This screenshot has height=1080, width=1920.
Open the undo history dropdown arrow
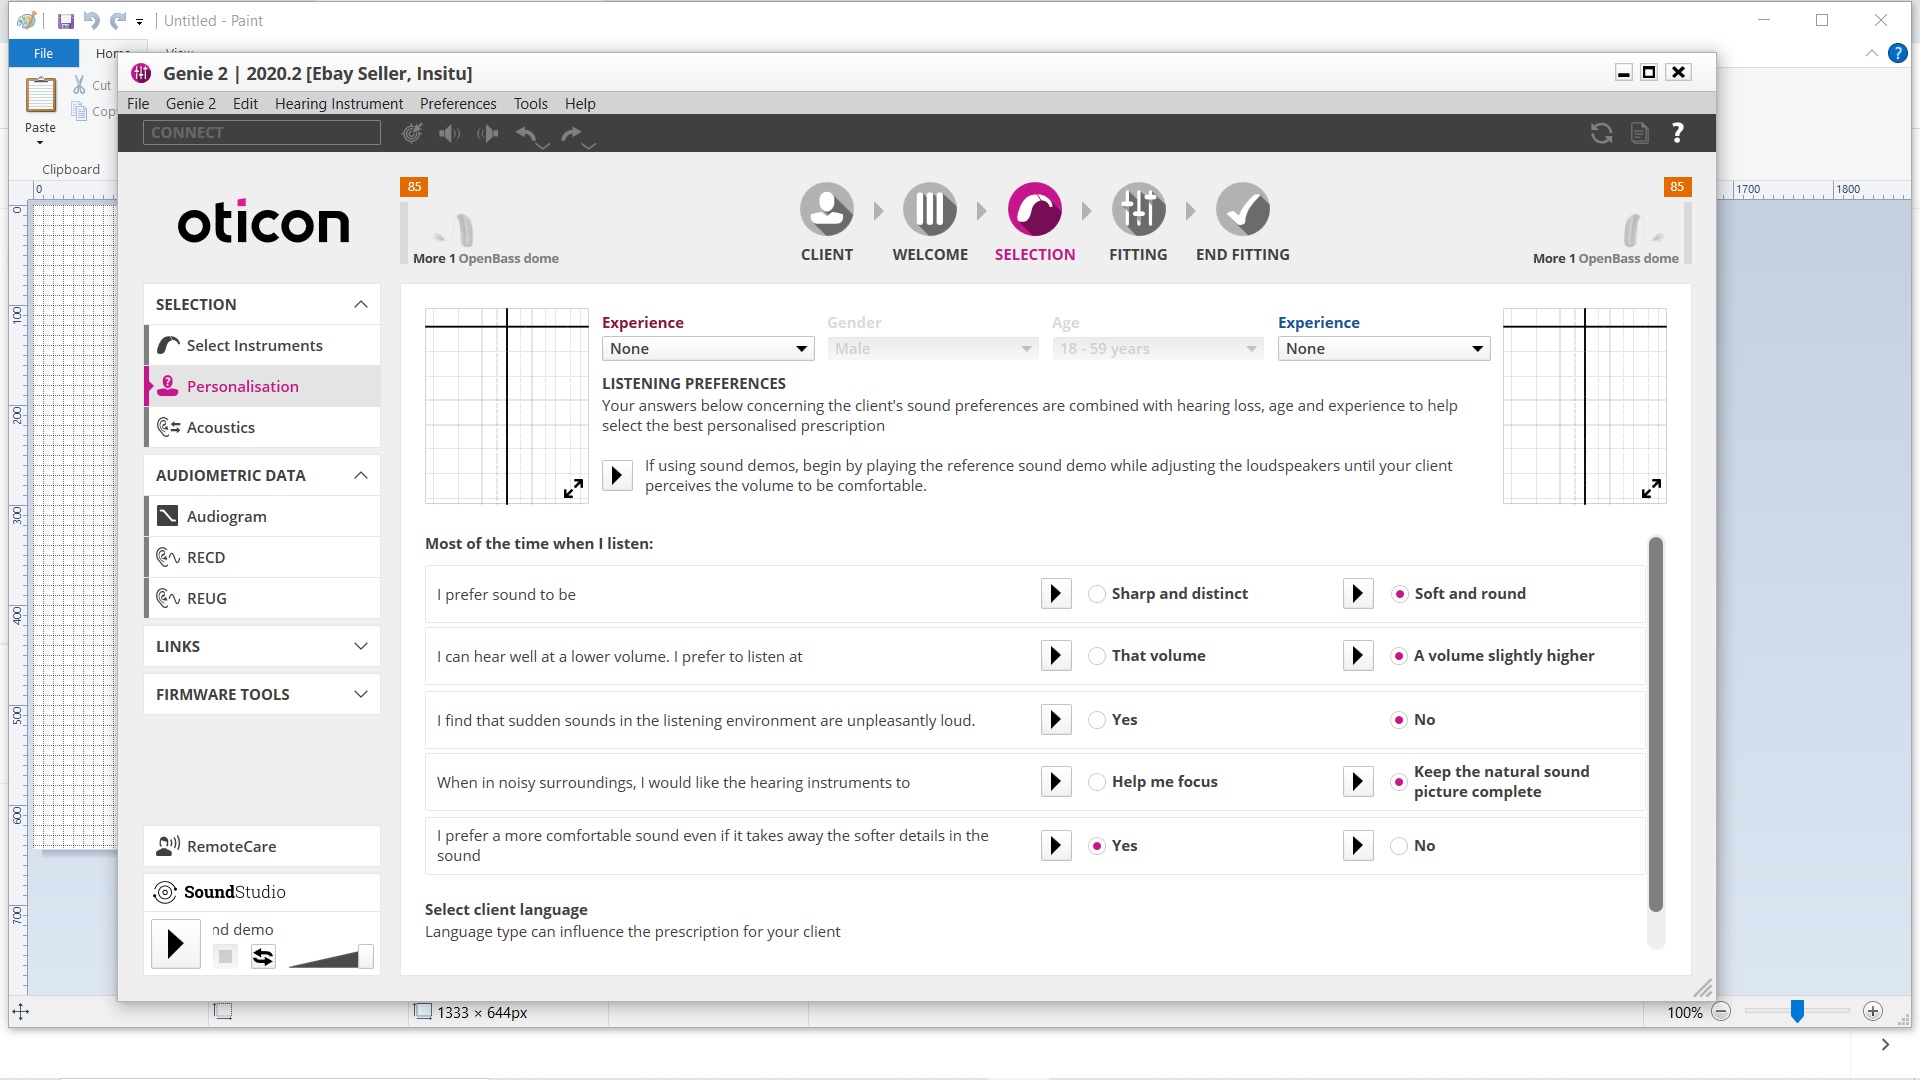coord(544,146)
